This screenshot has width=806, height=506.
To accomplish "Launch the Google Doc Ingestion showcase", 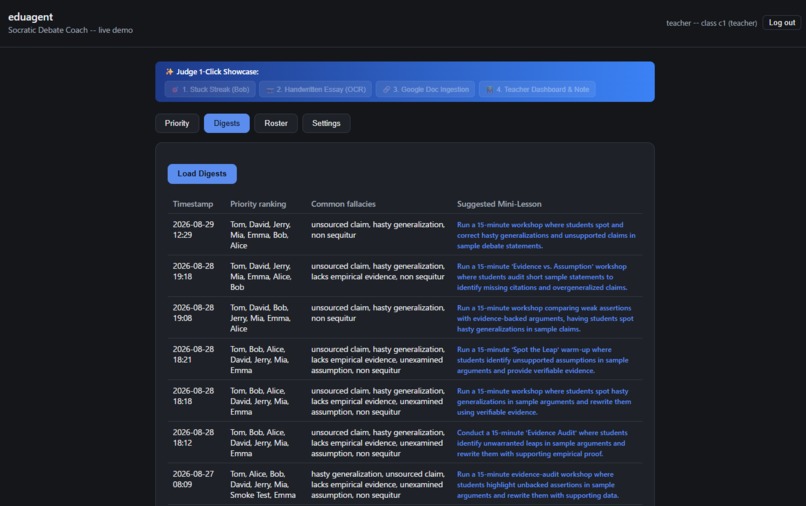I will pyautogui.click(x=426, y=89).
